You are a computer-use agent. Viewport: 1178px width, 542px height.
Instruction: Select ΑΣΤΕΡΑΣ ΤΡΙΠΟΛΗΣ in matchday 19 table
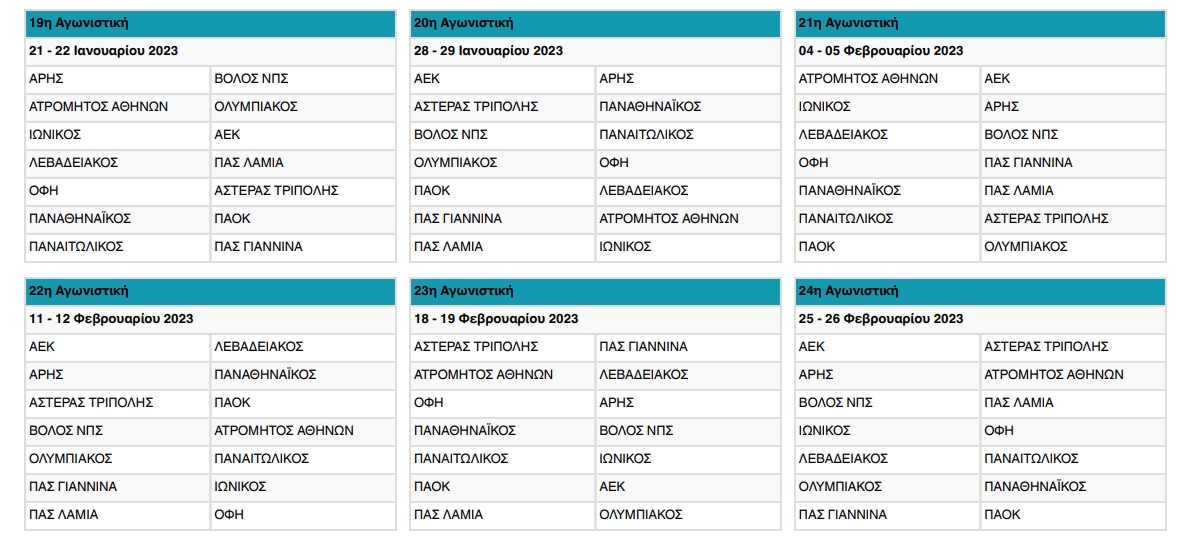(x=303, y=191)
